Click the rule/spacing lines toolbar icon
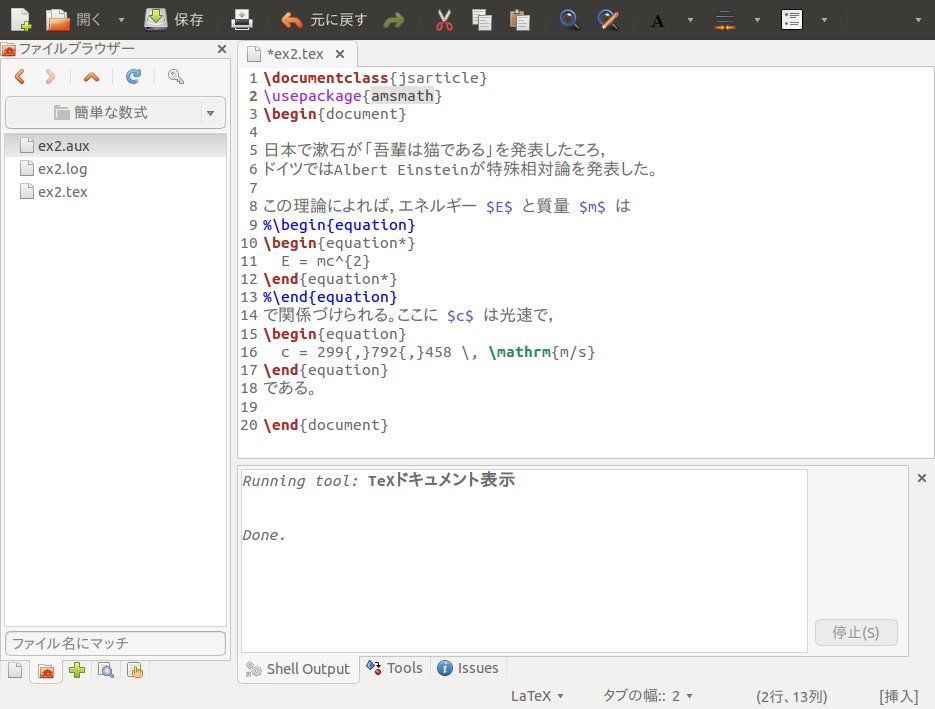Viewport: 935px width, 709px height. pos(725,20)
